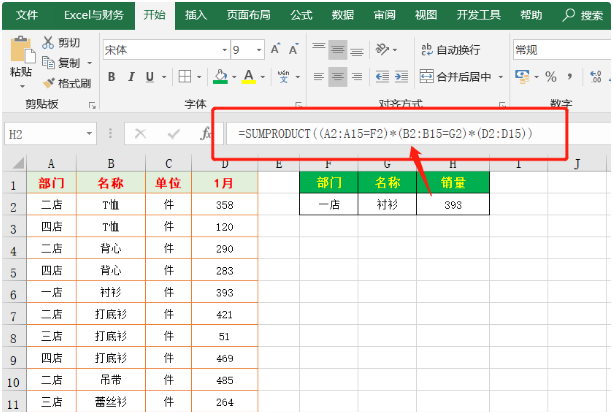The width and height of the screenshot is (613, 412).
Task: Toggle italic formatting
Action: (131, 77)
